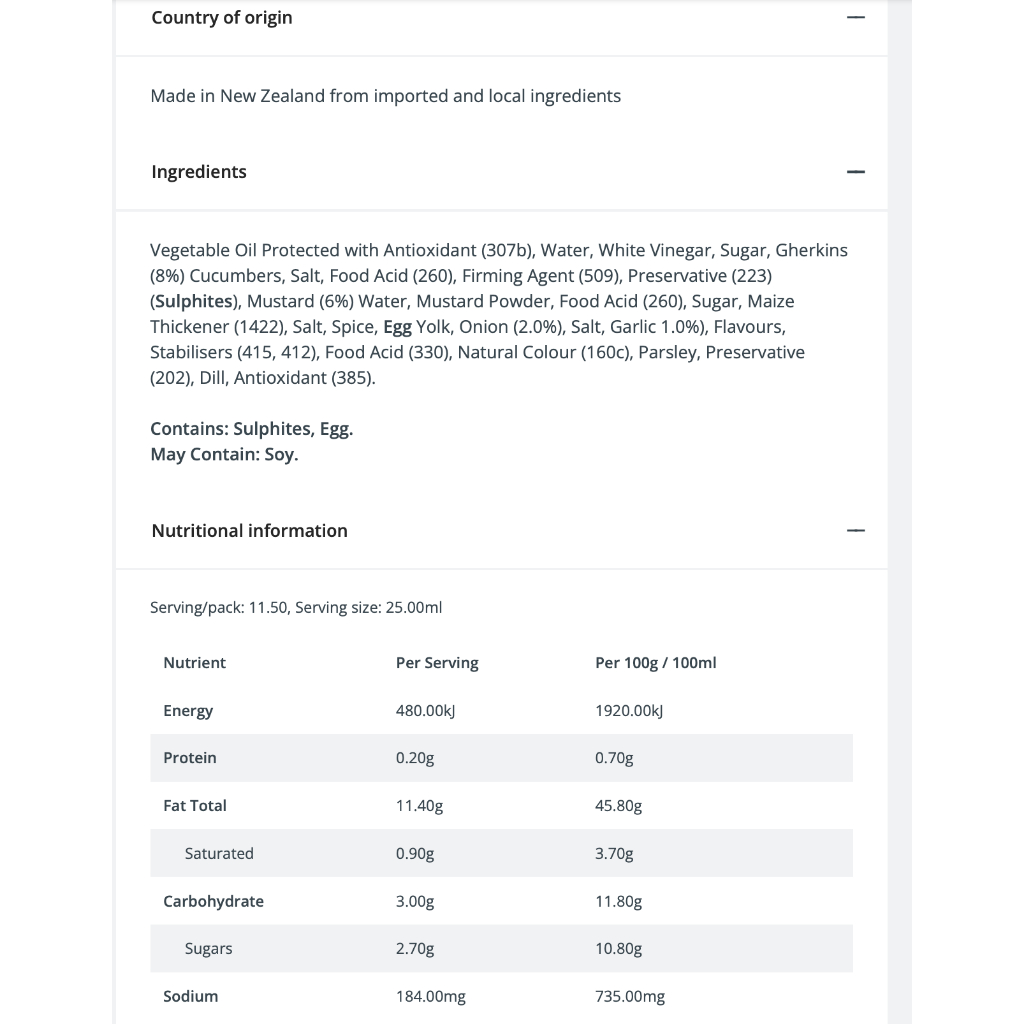Toggle the Ingredients section heading
The width and height of the screenshot is (1024, 1024).
[x=199, y=172]
